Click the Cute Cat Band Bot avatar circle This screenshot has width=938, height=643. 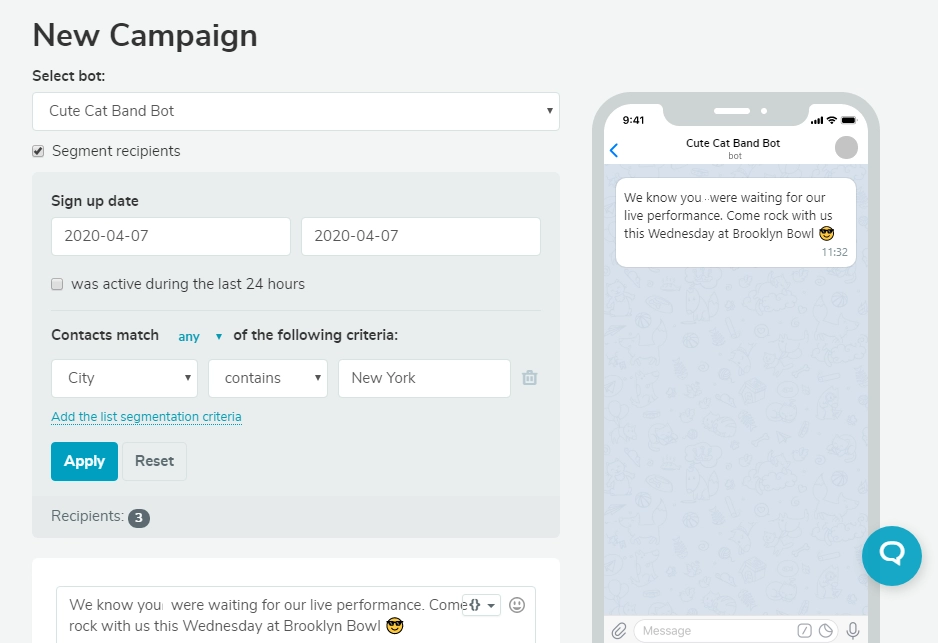point(846,147)
